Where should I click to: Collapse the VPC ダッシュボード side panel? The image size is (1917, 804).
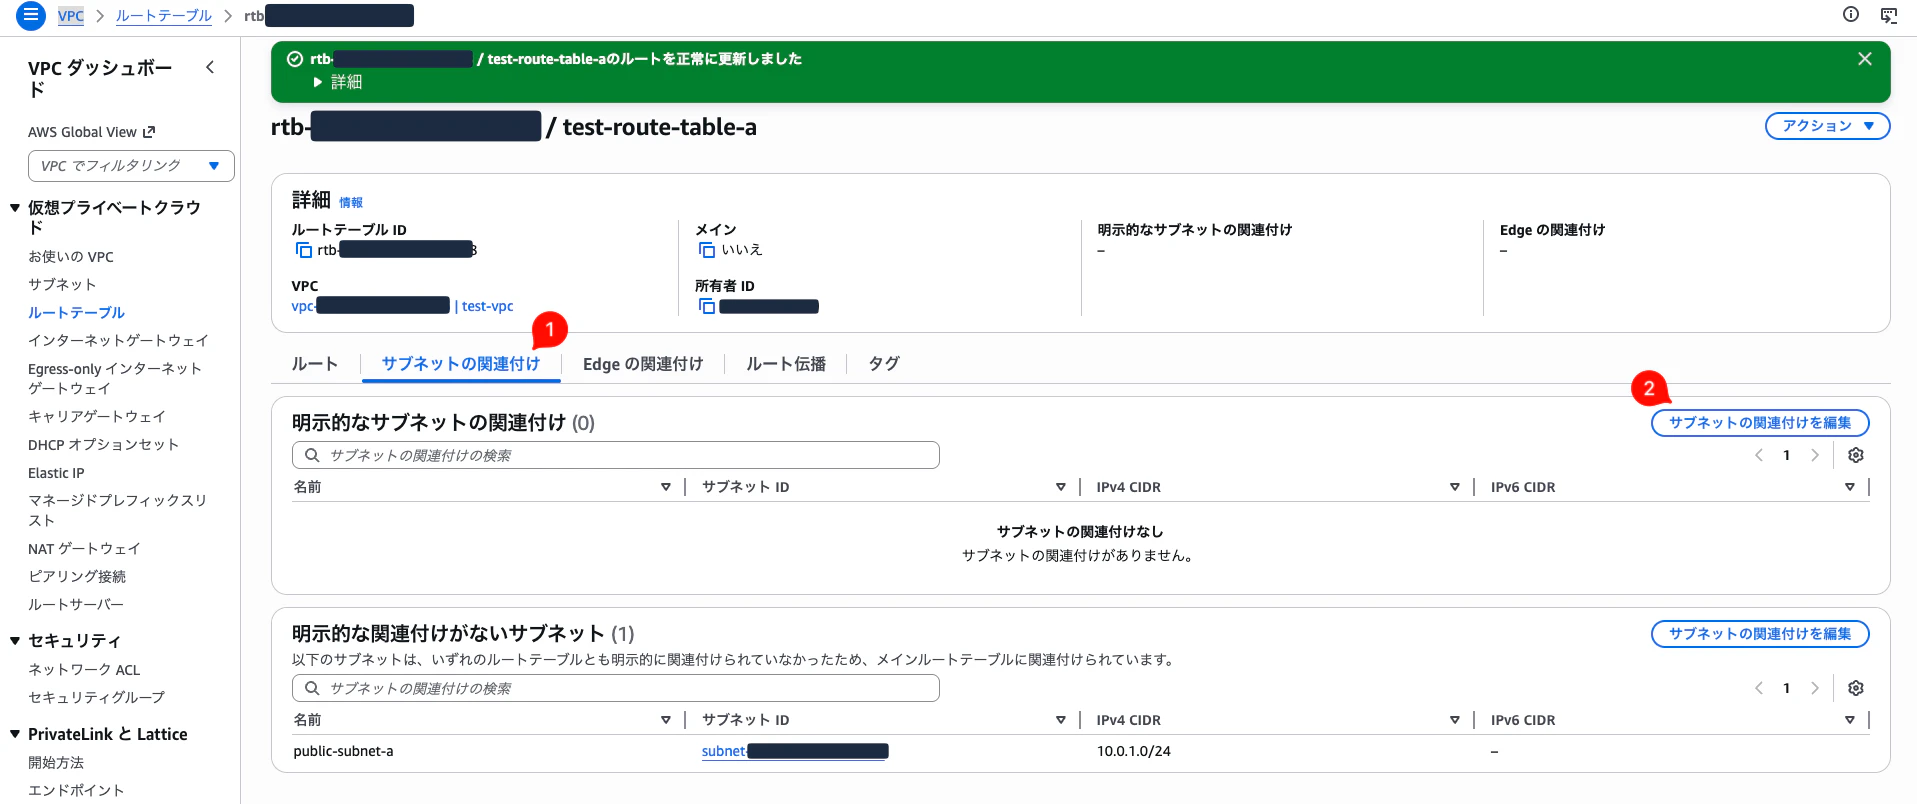[210, 67]
